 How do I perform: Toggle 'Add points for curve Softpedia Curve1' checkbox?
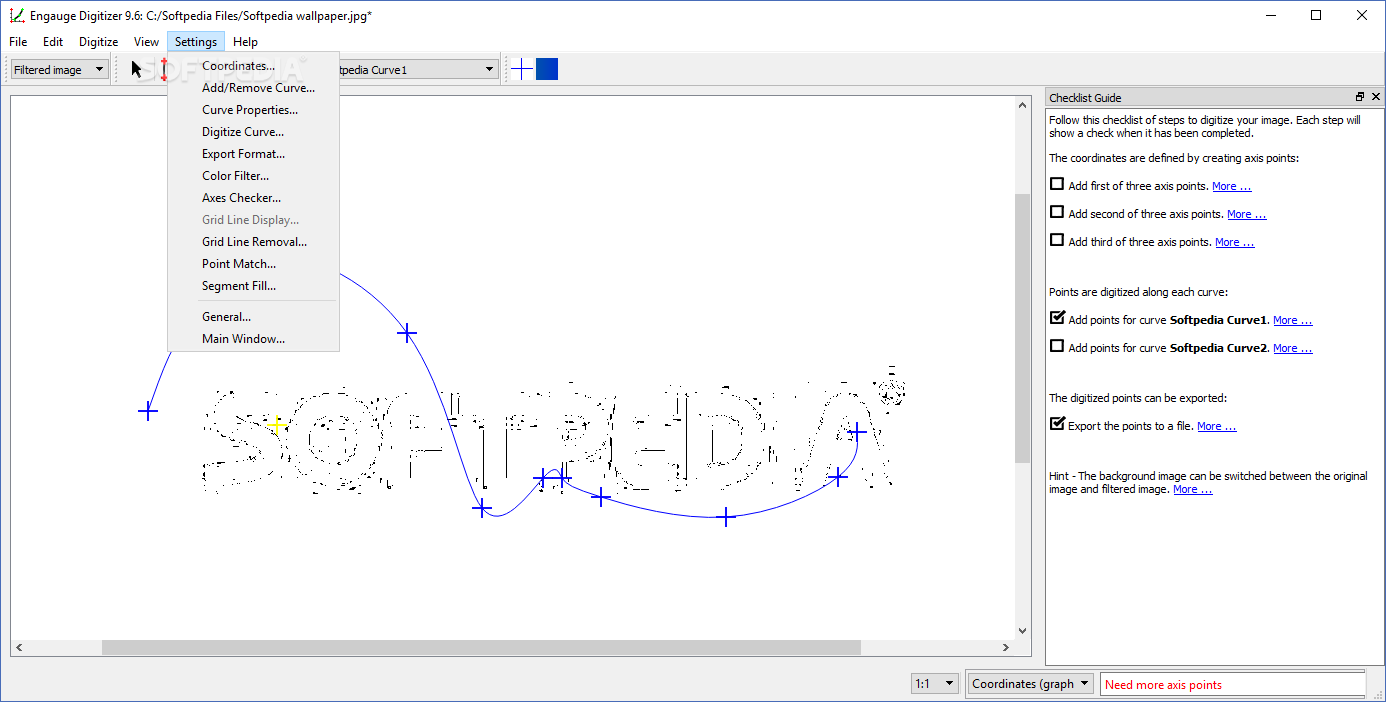(x=1057, y=318)
